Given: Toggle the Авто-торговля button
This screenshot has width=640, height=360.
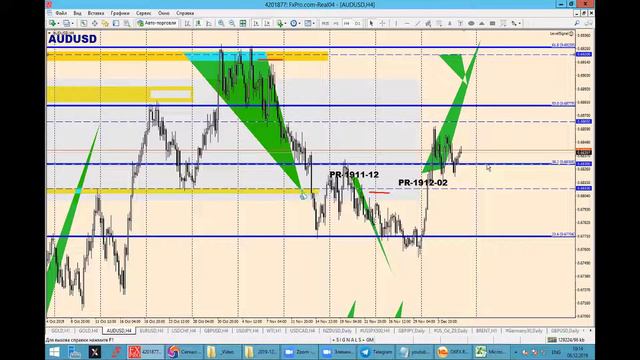Looking at the screenshot, I should click(x=157, y=23).
